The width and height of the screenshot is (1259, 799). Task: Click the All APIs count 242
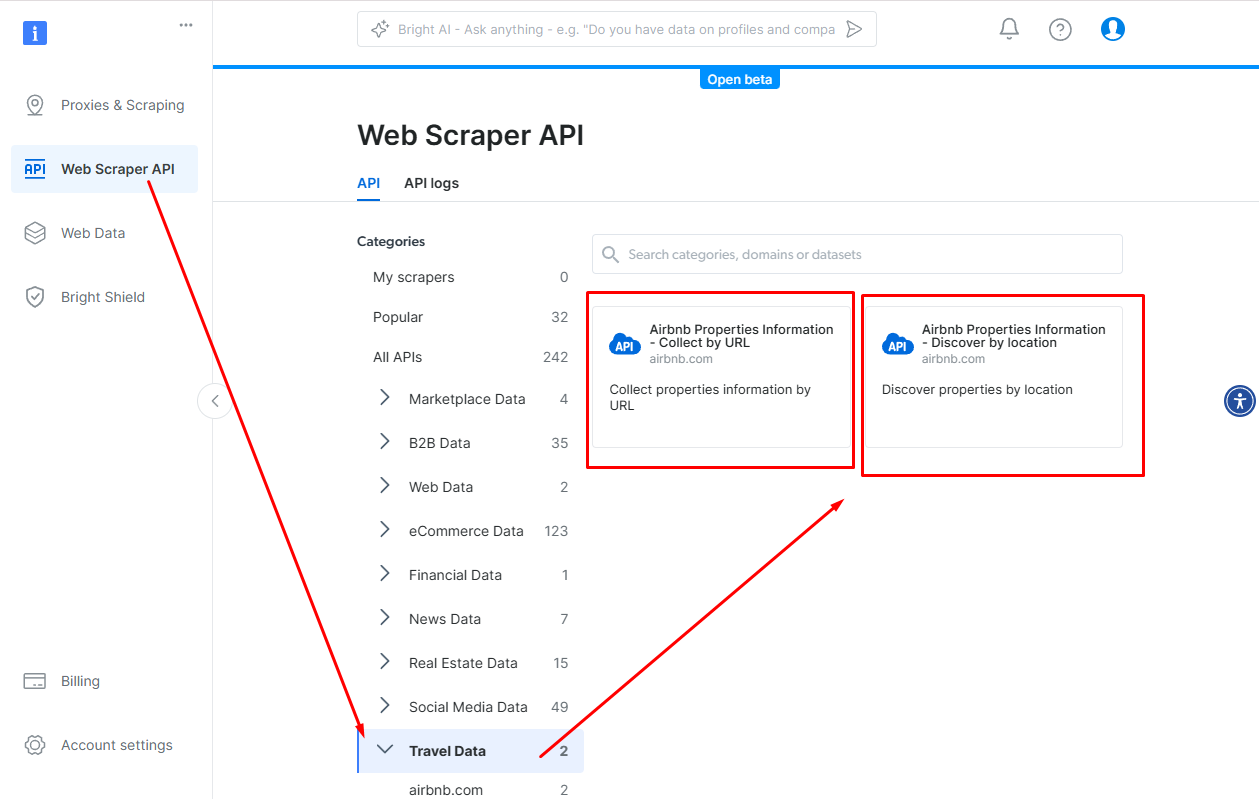[555, 357]
